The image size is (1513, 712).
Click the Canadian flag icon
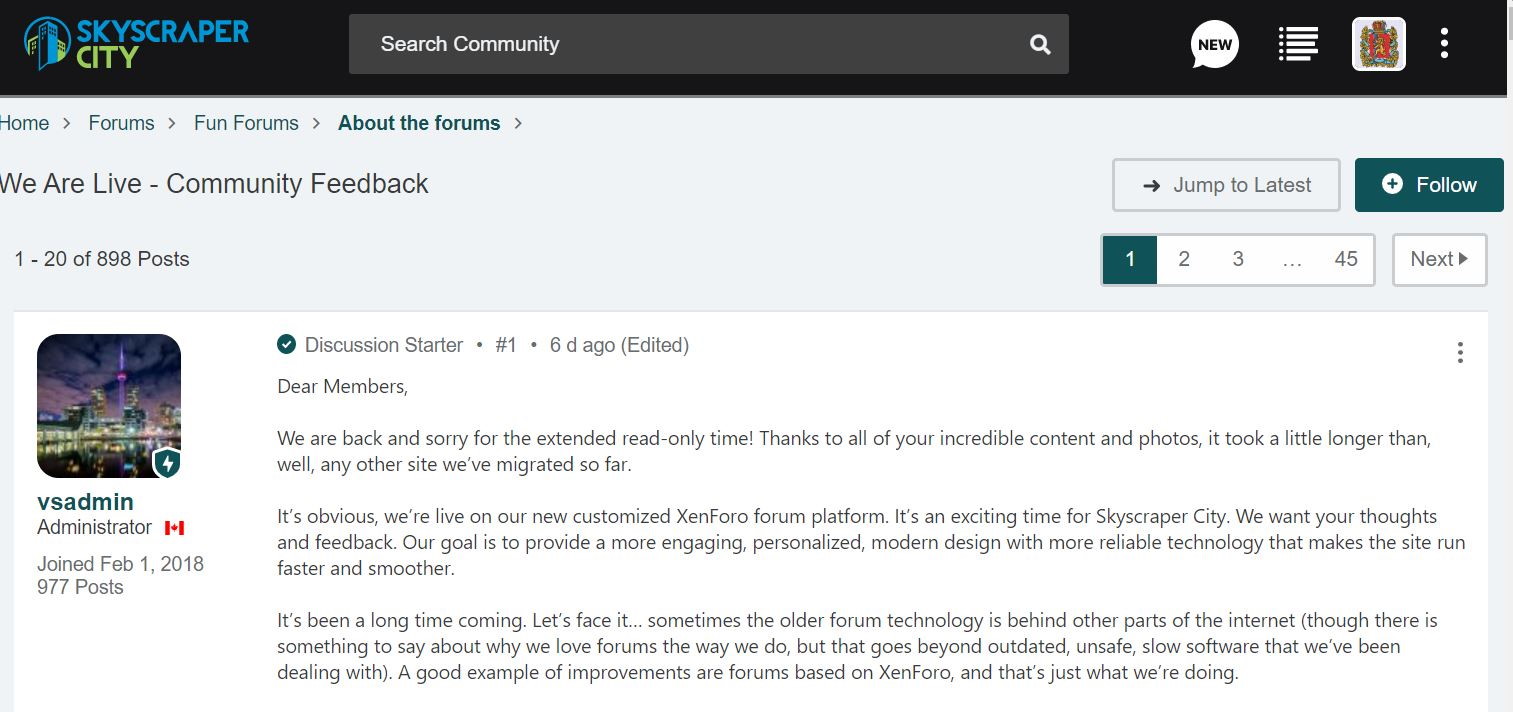174,528
